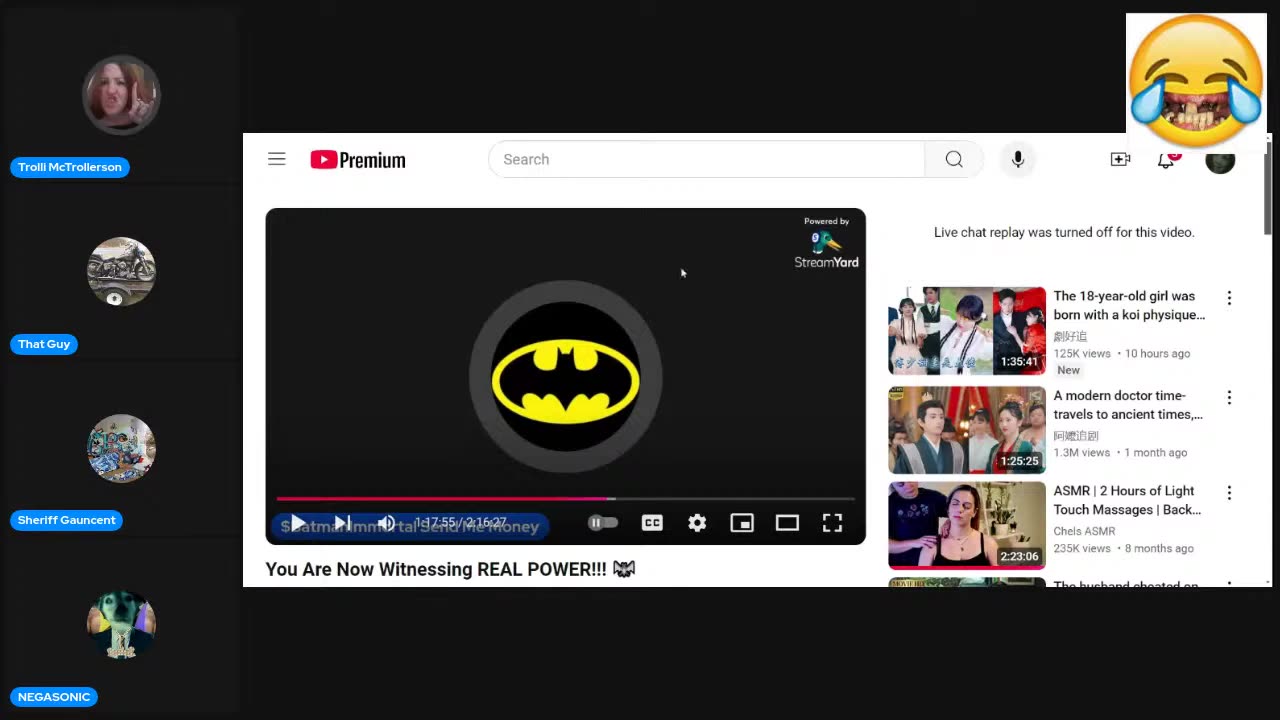Click the 'Live chat replay was turned off' message
Viewport: 1280px width, 720px height.
tap(1064, 232)
